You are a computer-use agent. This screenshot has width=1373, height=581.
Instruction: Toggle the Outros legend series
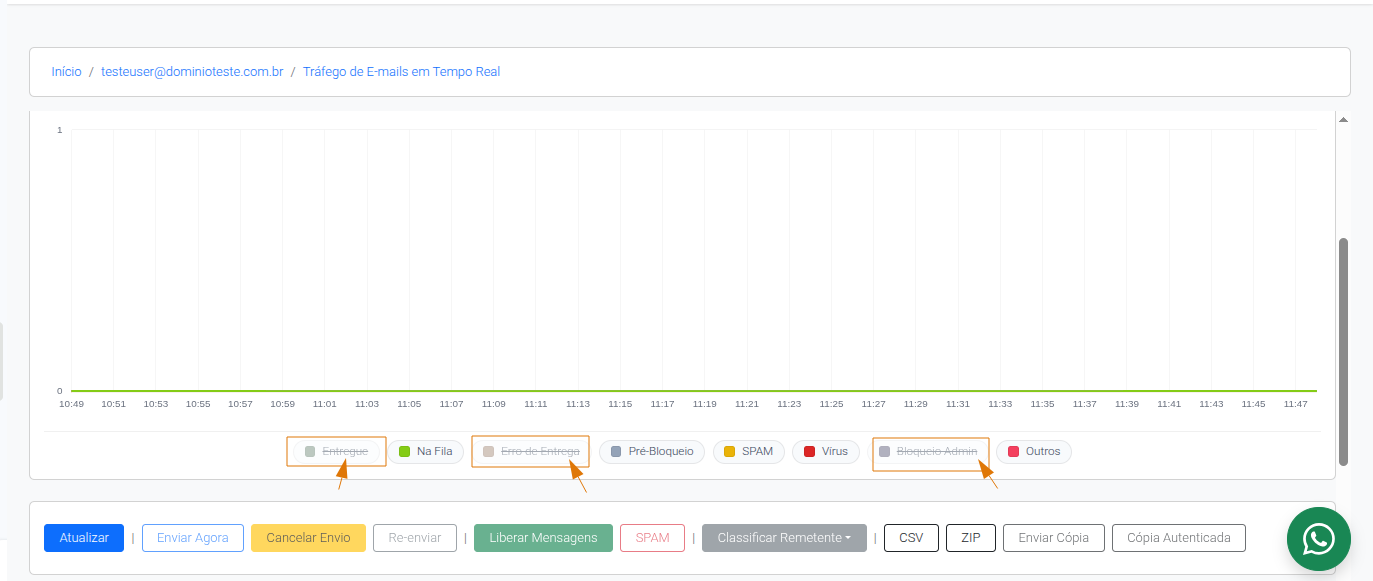click(1034, 451)
